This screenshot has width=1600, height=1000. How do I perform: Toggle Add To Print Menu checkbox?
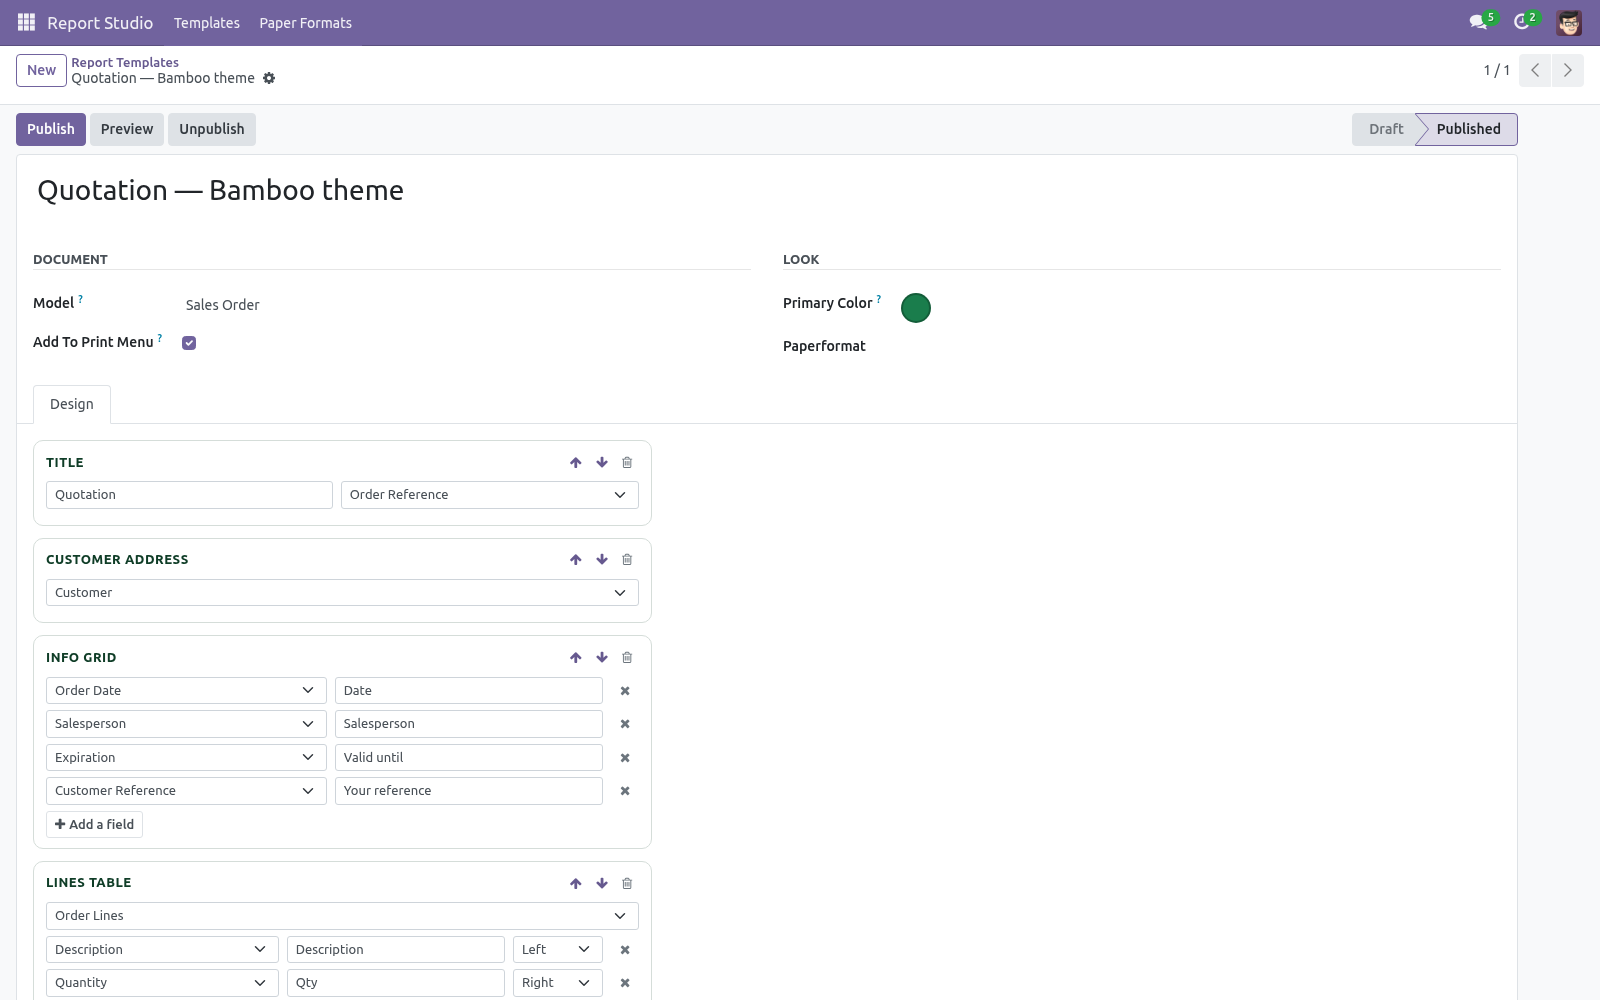(189, 343)
